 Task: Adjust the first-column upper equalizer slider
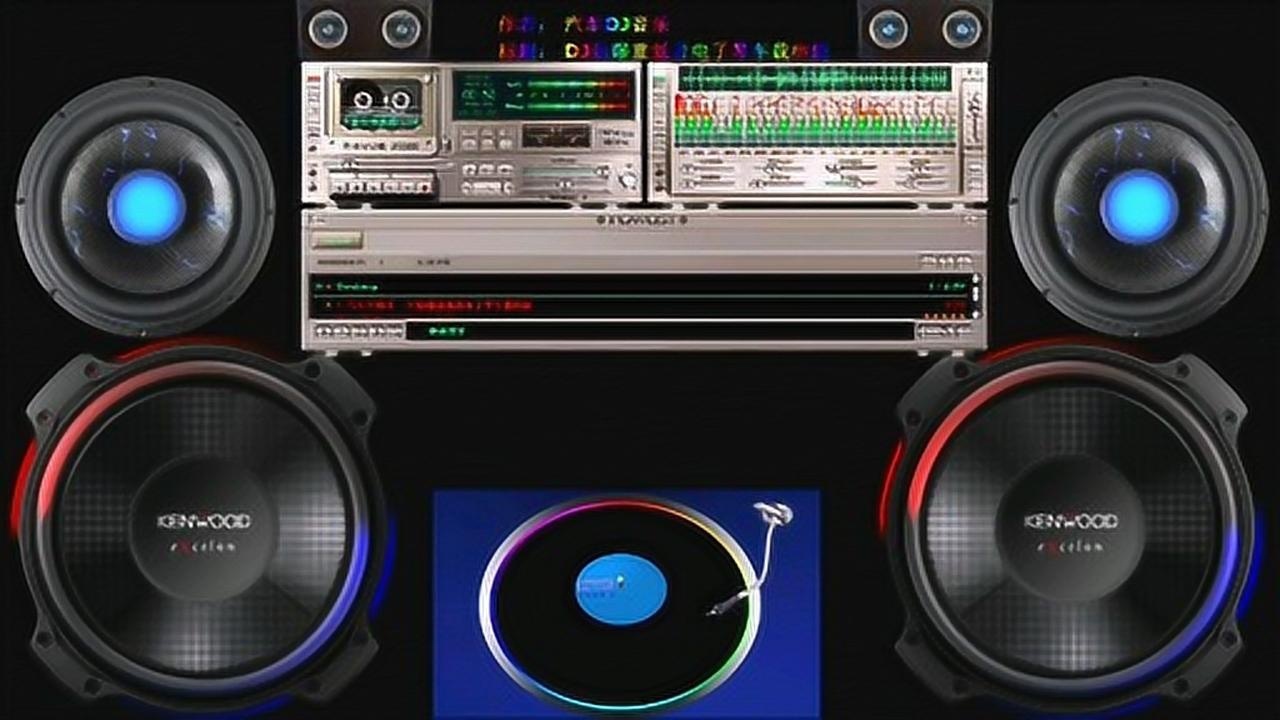point(709,166)
